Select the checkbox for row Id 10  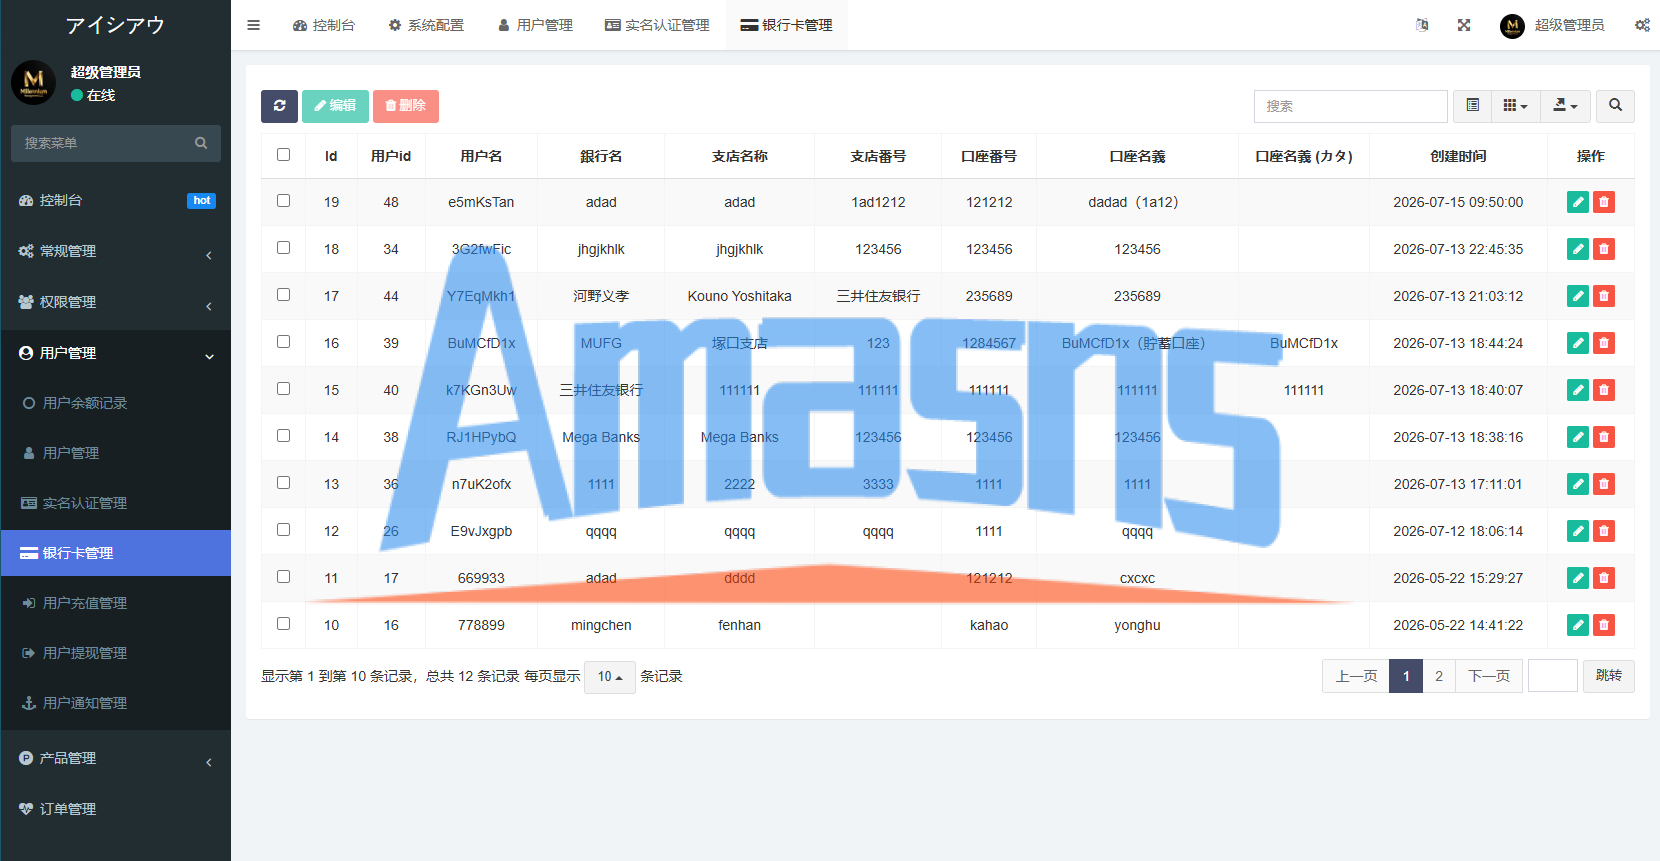tap(284, 624)
